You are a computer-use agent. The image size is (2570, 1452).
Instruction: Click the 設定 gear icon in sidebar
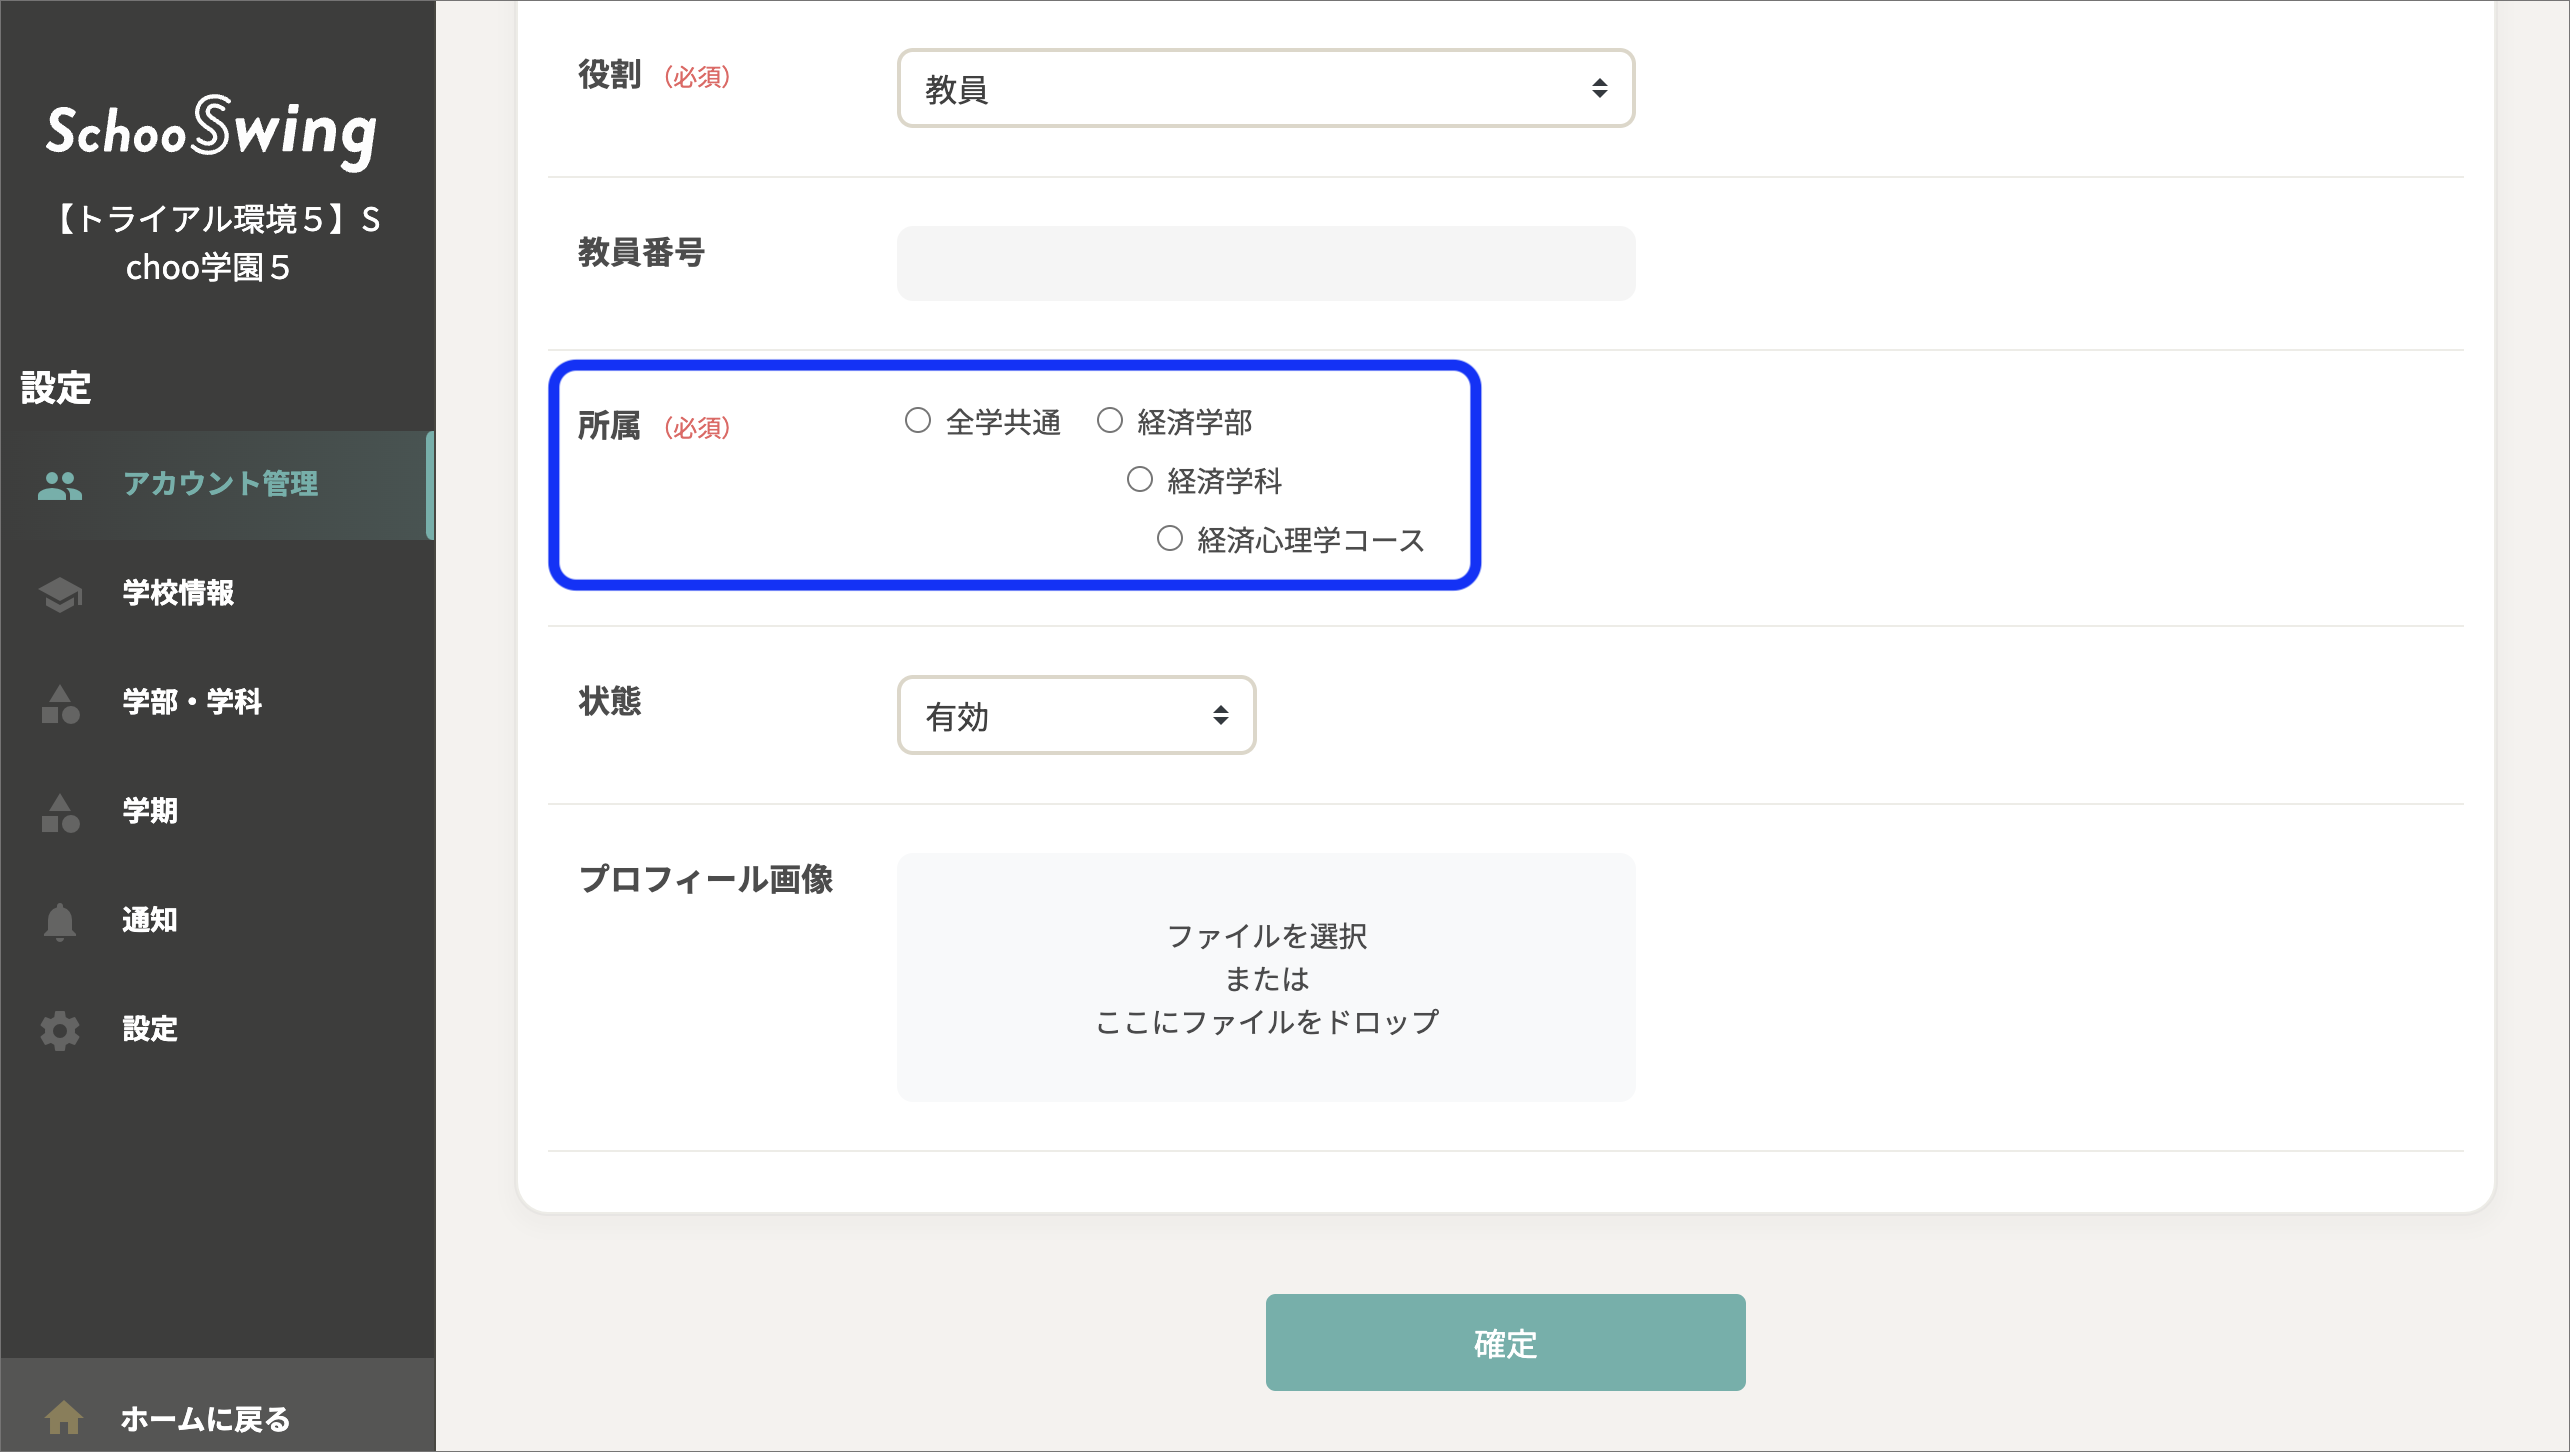pos(60,1030)
